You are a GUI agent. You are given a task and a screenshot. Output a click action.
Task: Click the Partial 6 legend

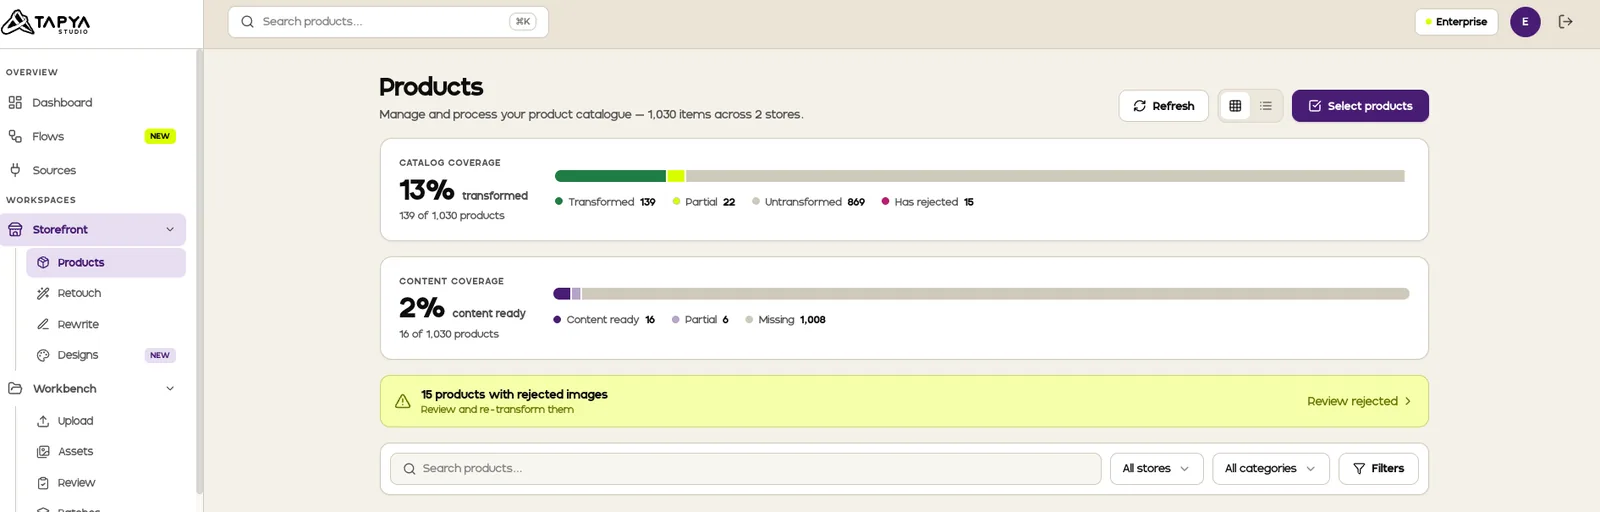pyautogui.click(x=700, y=320)
